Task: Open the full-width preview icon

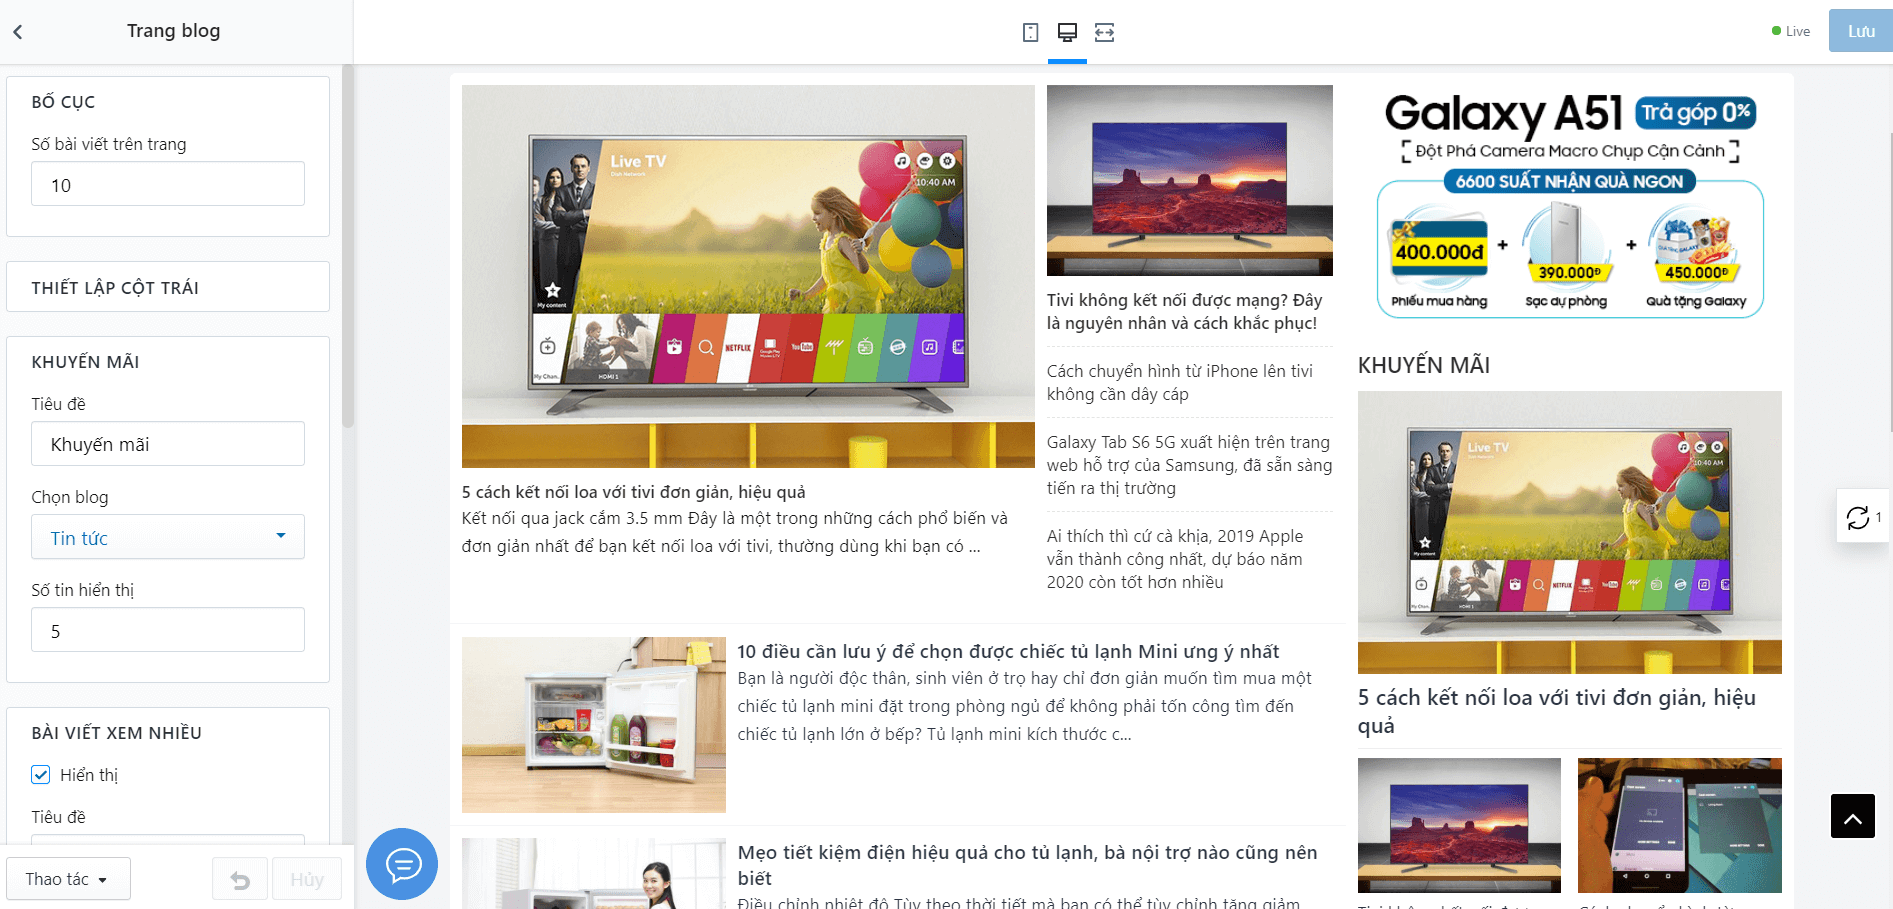Action: click(1104, 32)
